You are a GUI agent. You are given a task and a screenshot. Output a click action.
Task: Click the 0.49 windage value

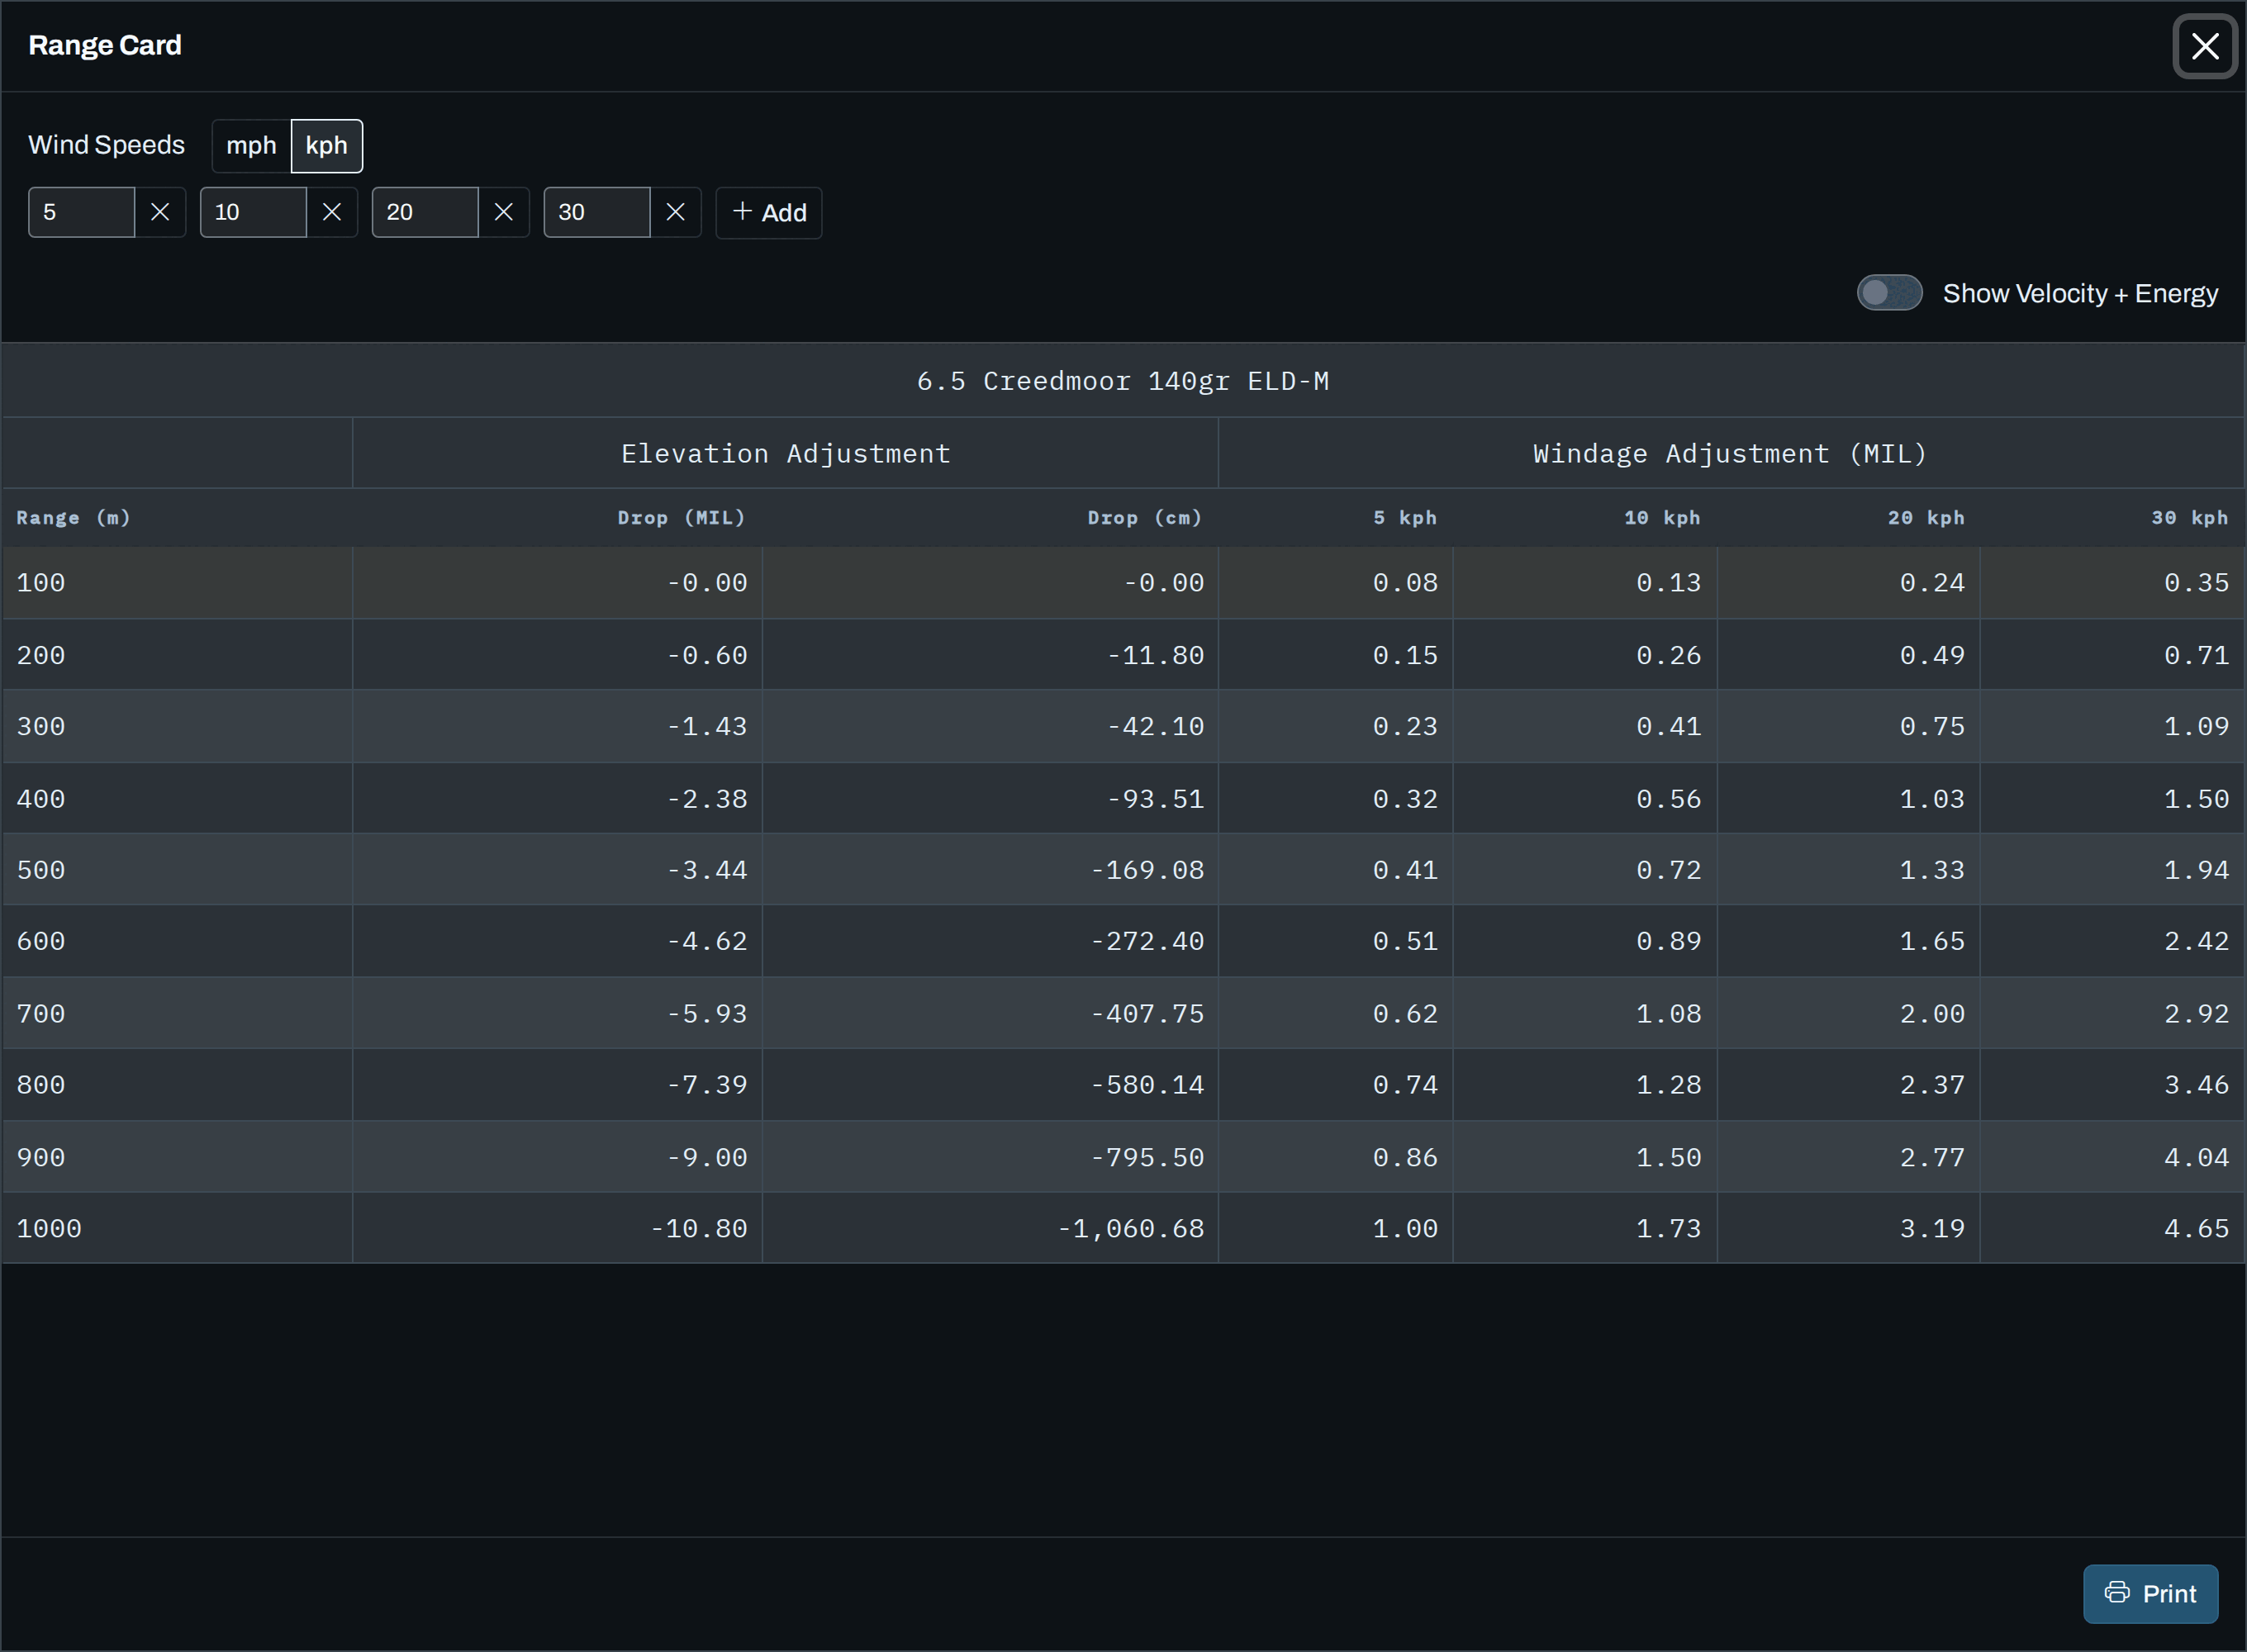[x=1932, y=655]
